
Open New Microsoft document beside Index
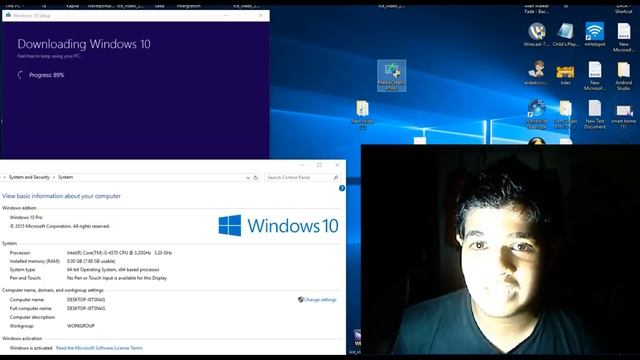[595, 76]
